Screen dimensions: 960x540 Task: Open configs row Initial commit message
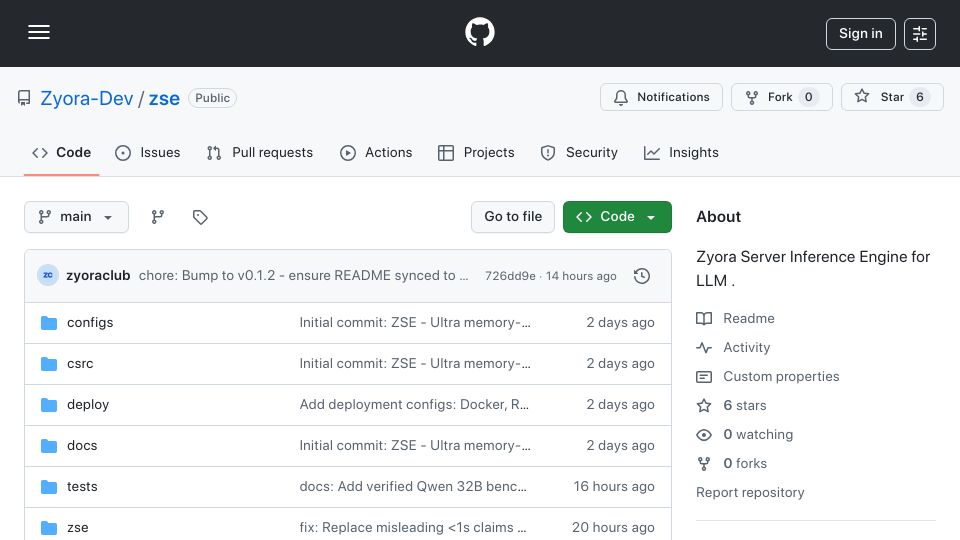pos(414,323)
